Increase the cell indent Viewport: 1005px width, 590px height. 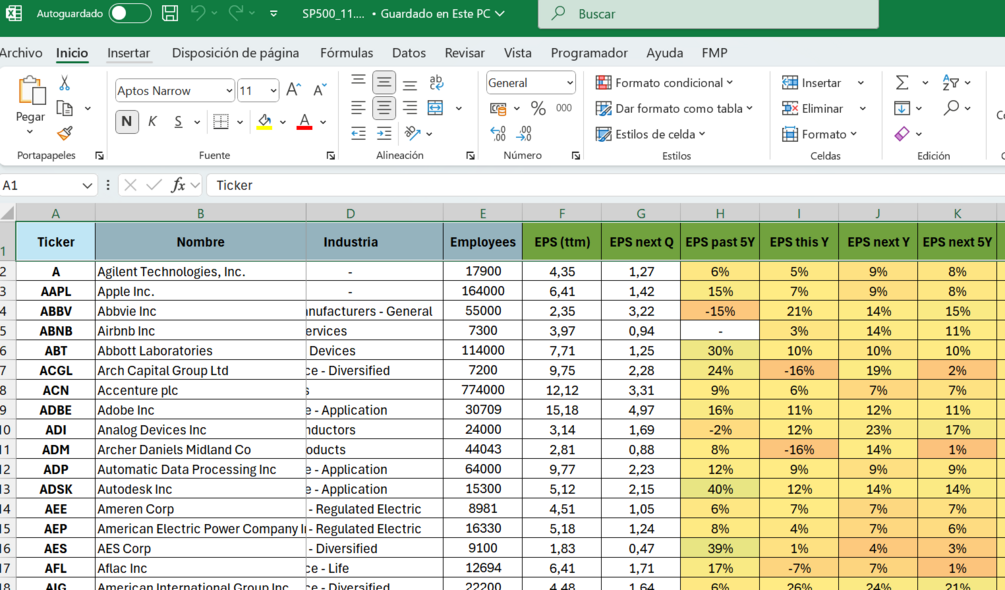pyautogui.click(x=384, y=133)
